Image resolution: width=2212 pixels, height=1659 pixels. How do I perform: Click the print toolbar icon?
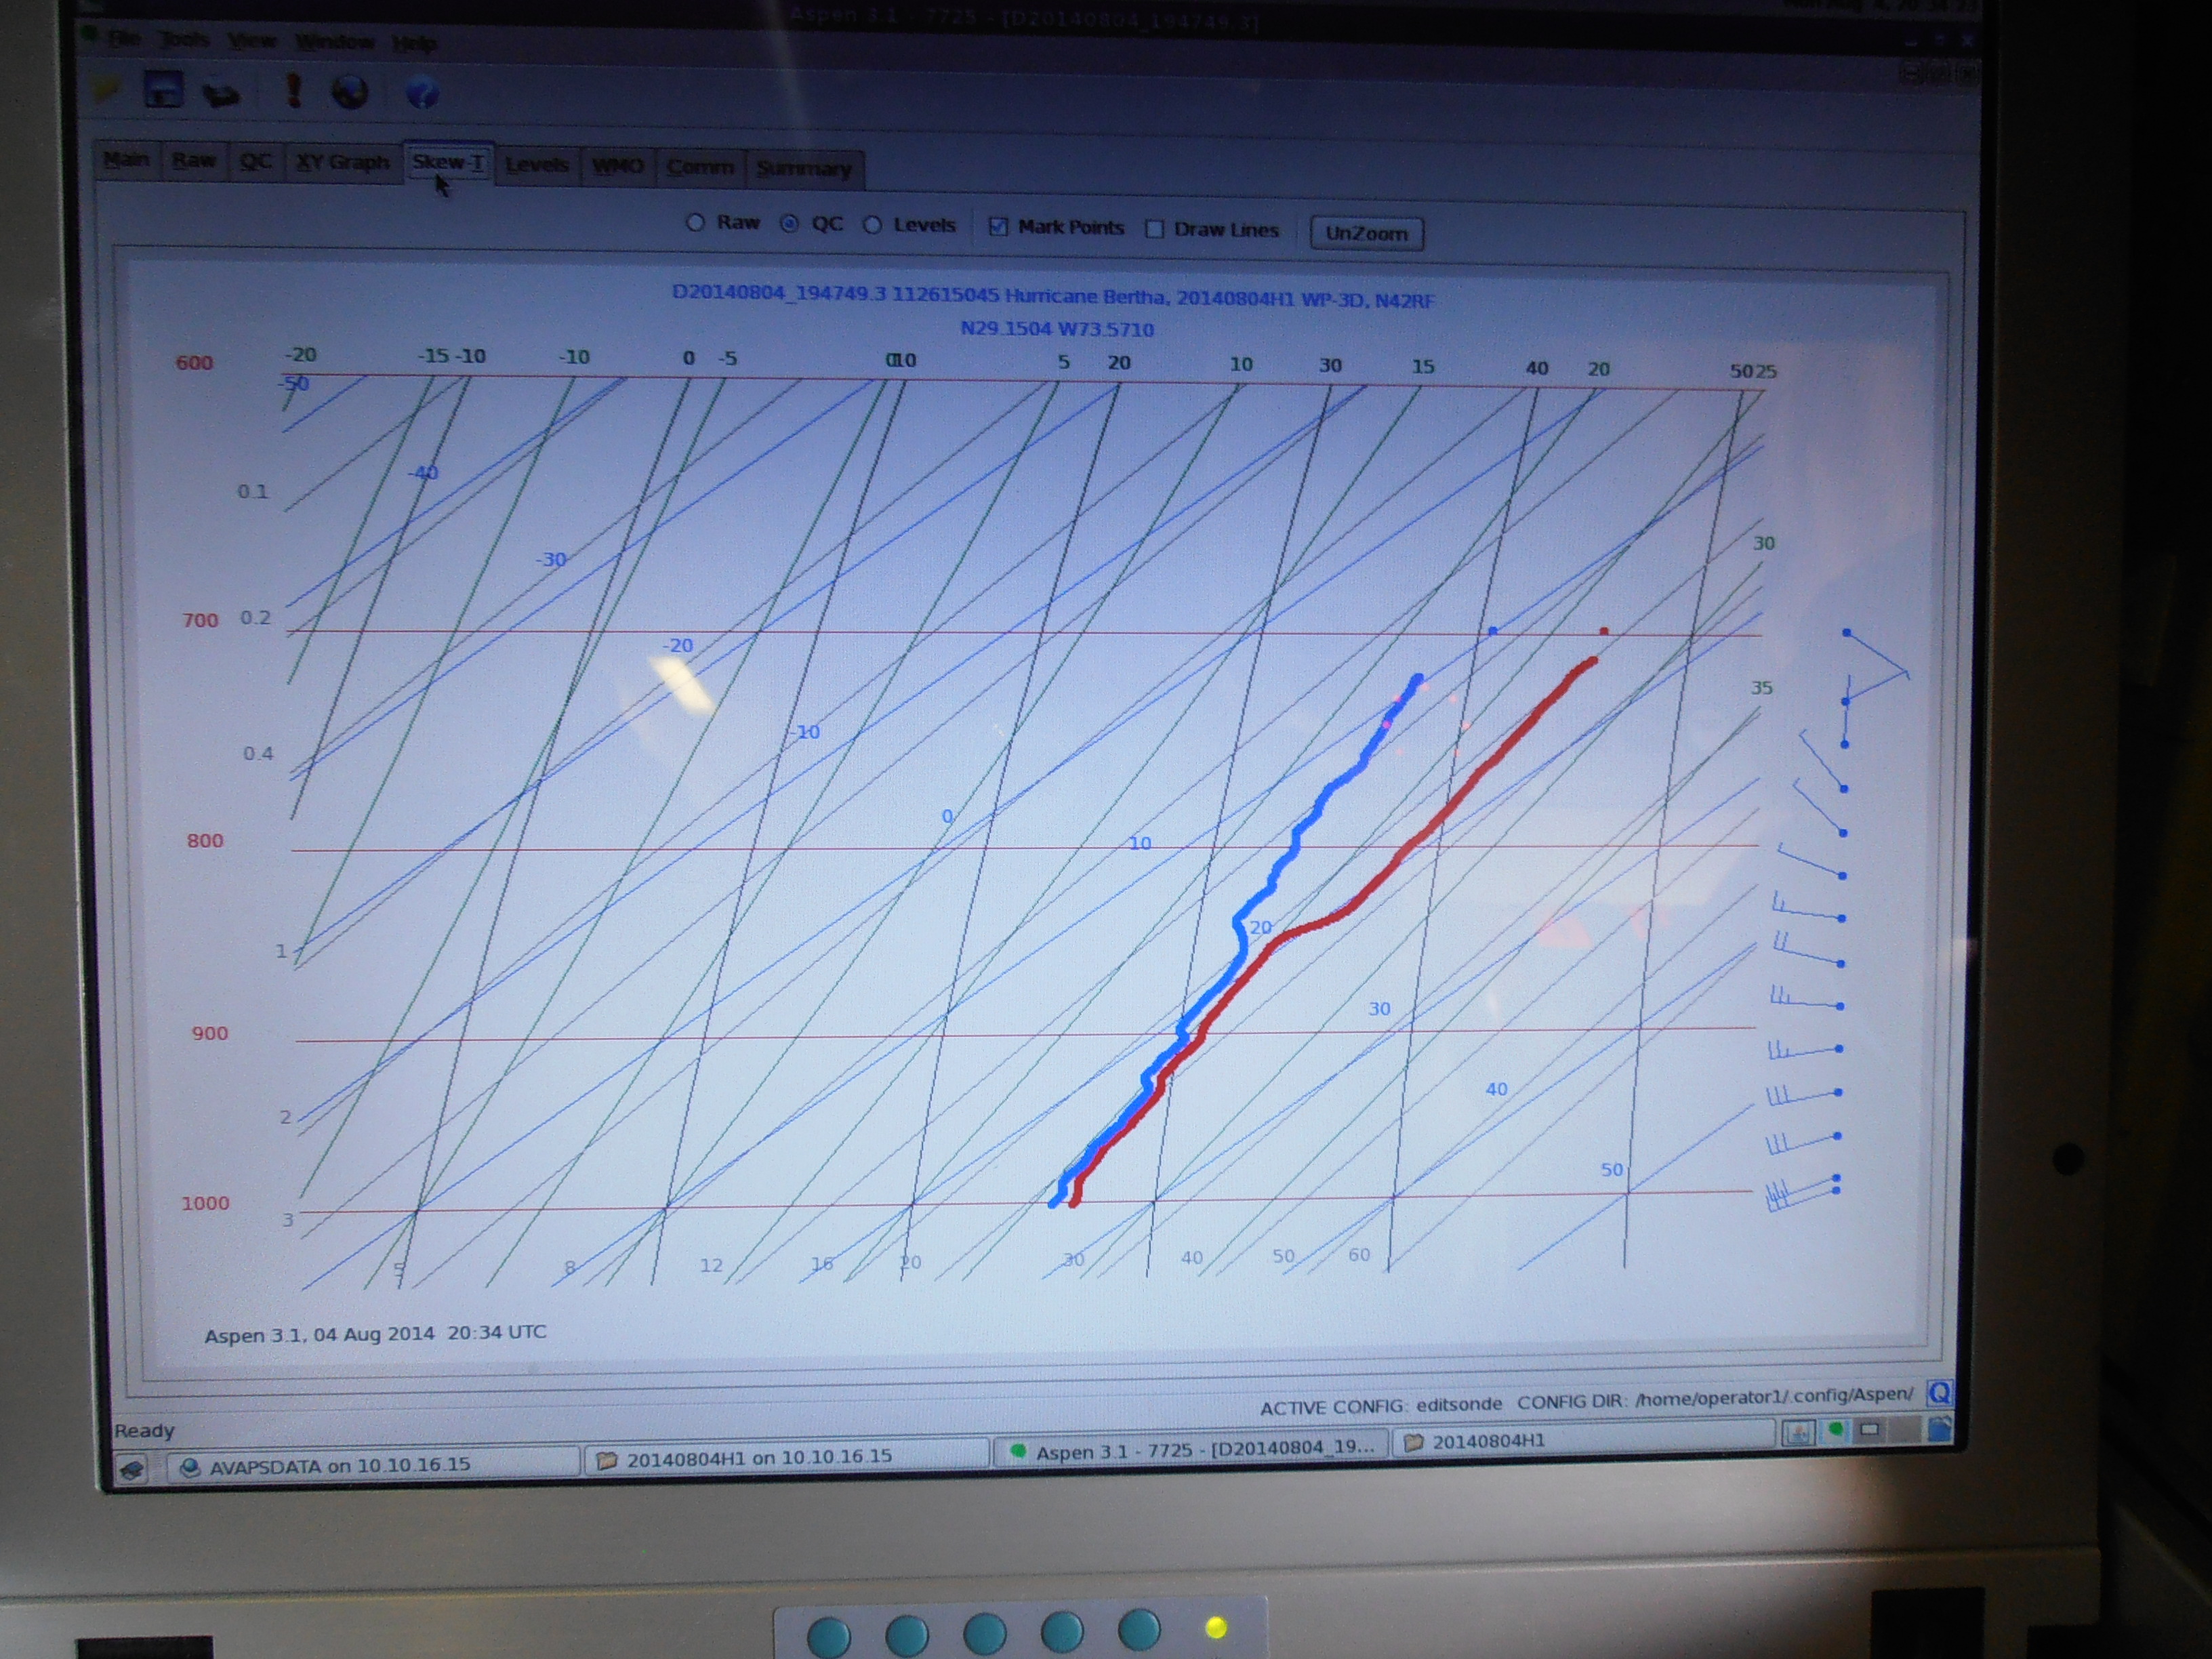tap(222, 94)
